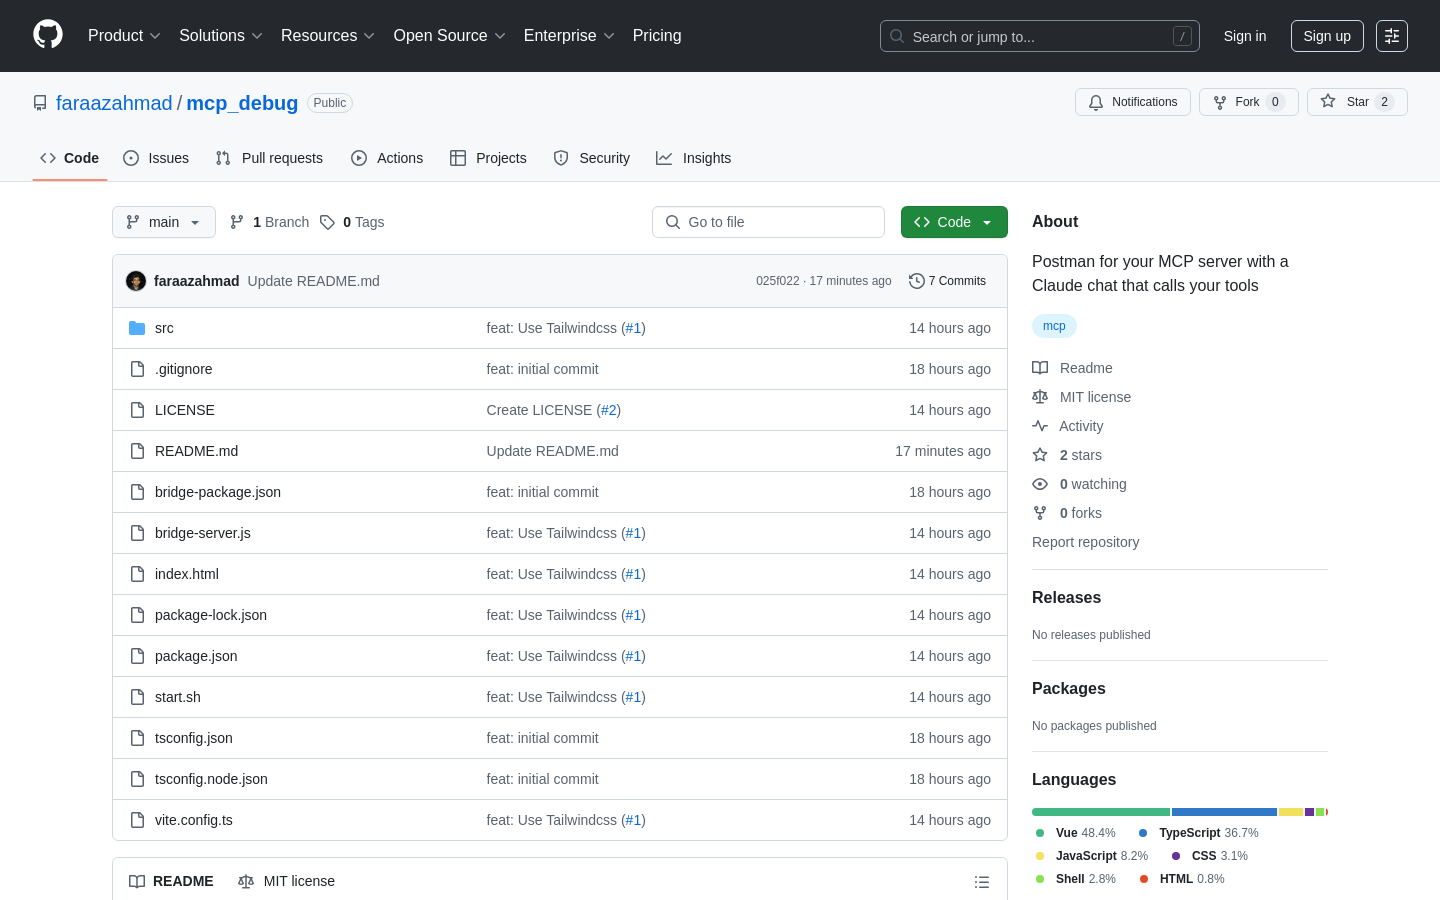1440x900 pixels.
Task: Open the Resources dropdown
Action: tap(328, 36)
